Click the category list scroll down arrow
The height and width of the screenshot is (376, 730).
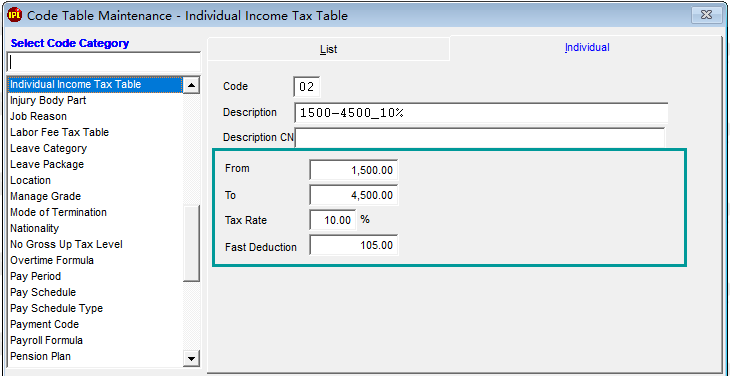pyautogui.click(x=191, y=358)
